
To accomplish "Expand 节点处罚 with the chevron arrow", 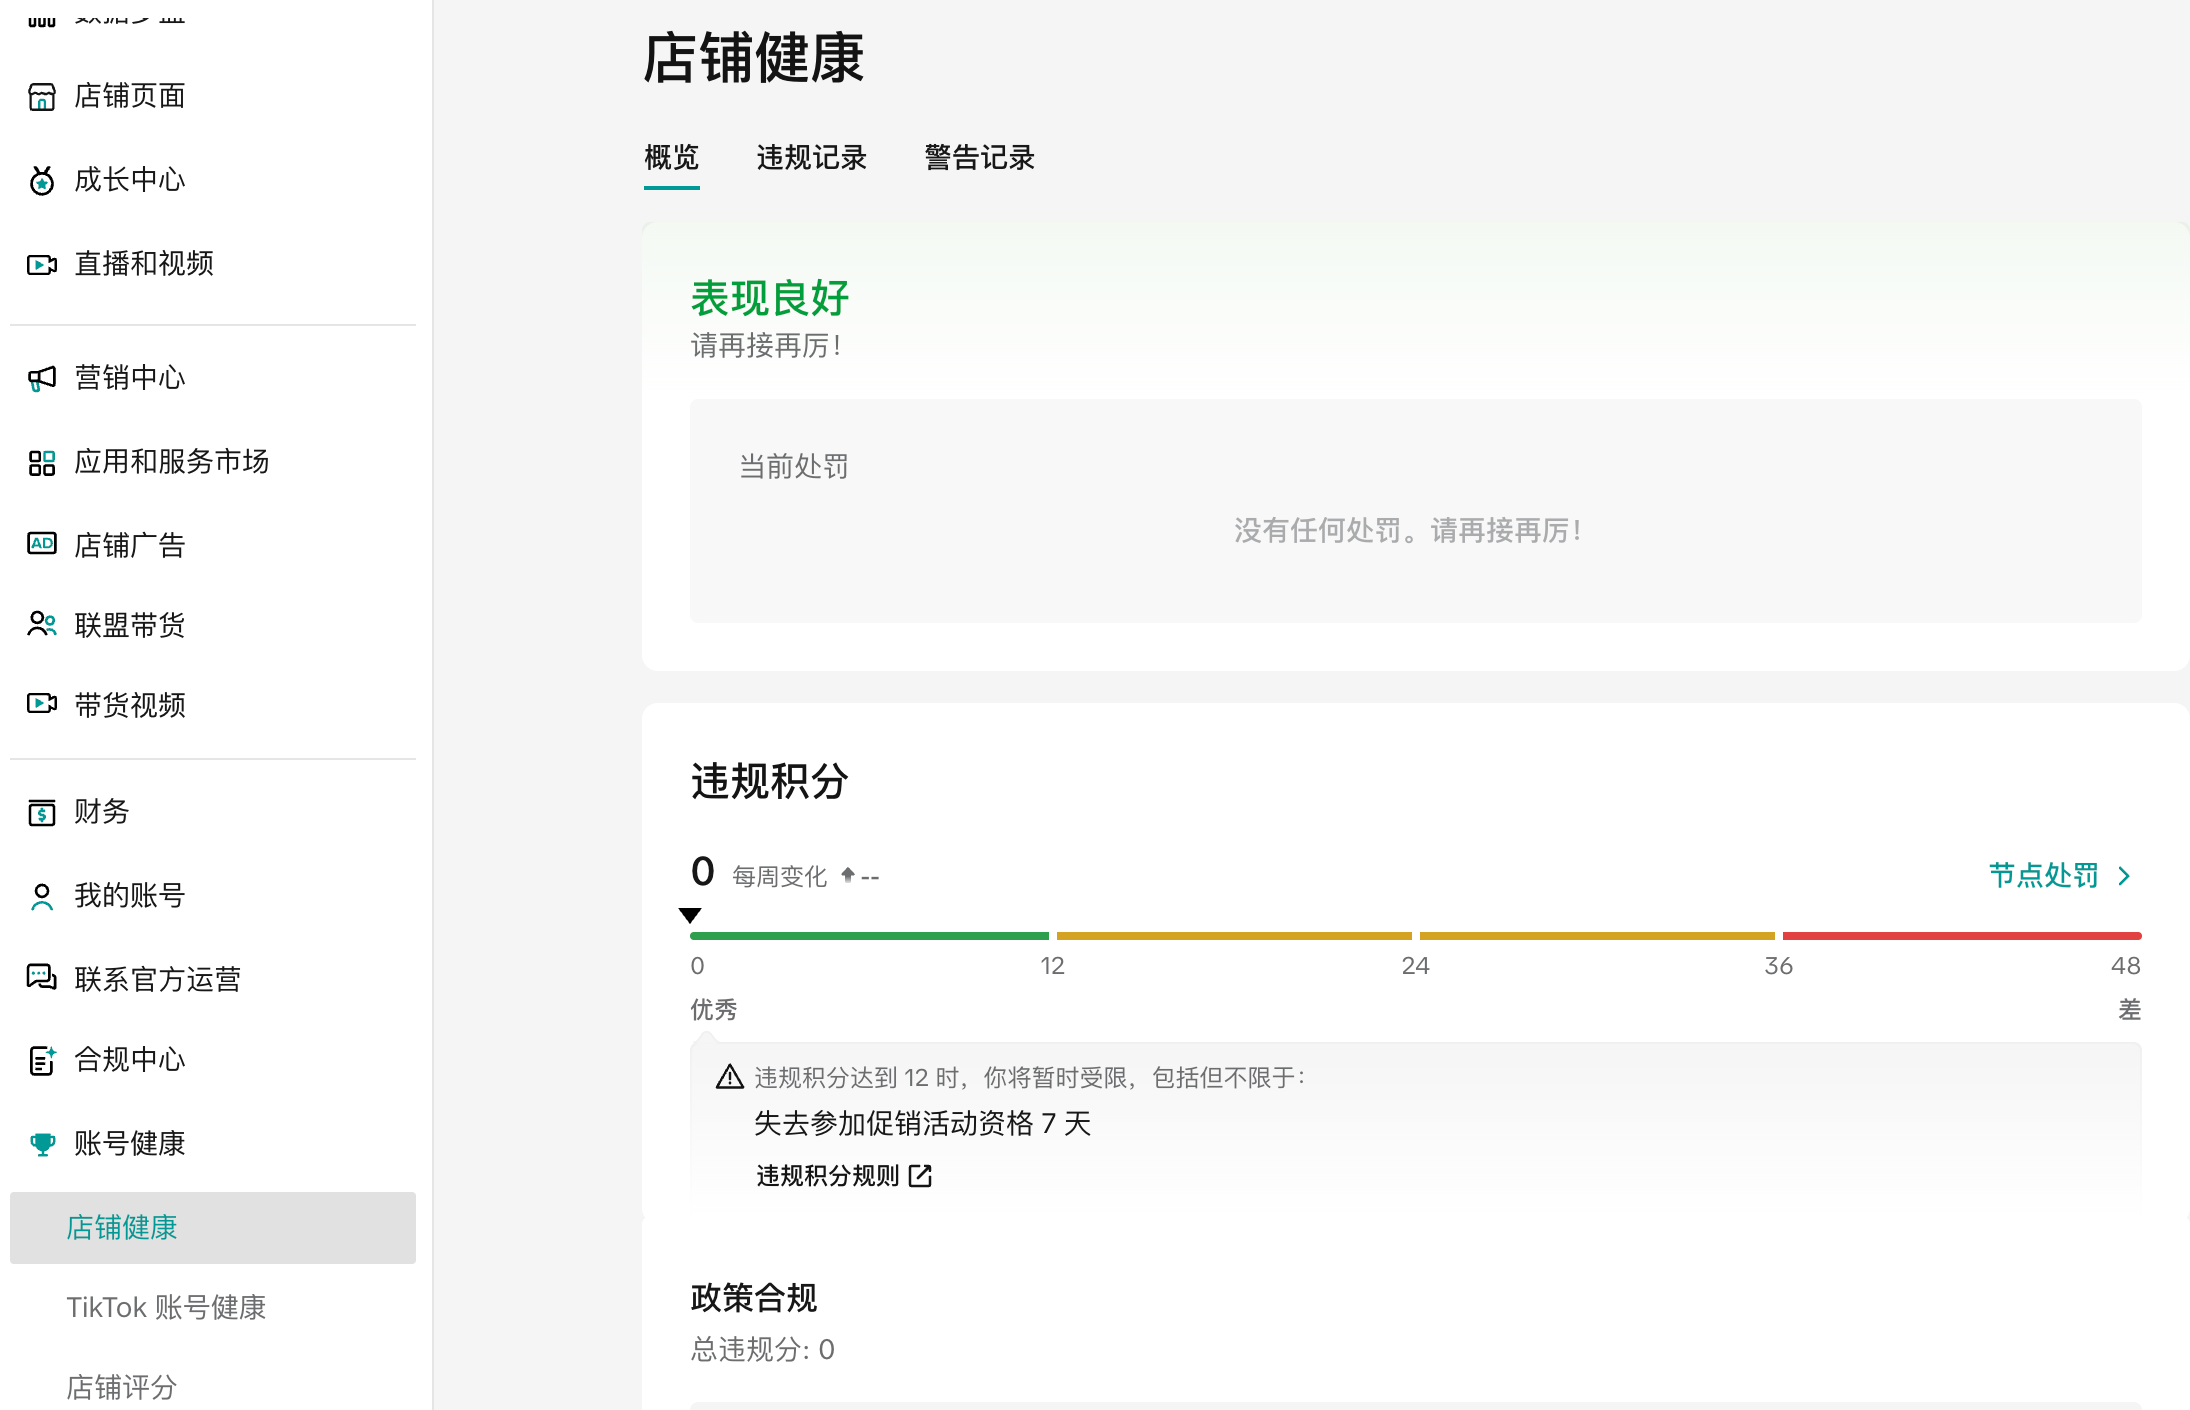I will [x=2124, y=876].
